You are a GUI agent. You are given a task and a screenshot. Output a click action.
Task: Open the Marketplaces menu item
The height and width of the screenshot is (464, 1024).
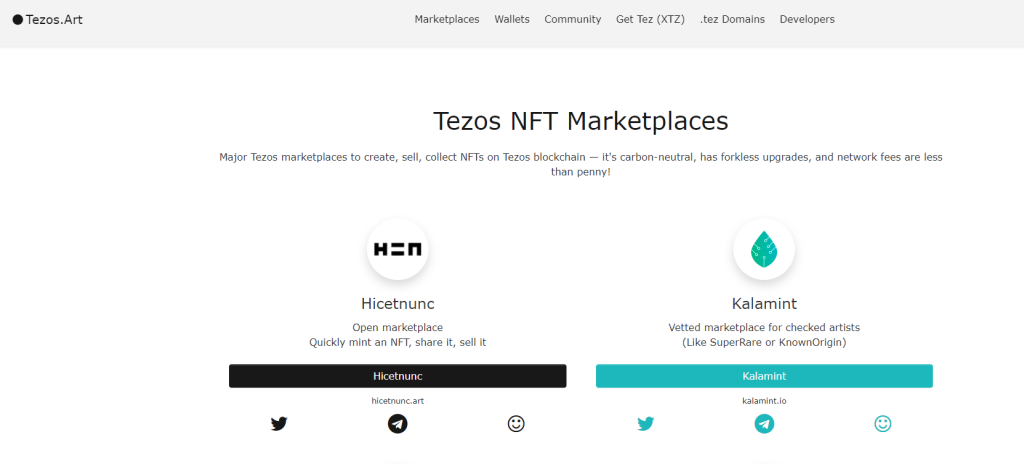[x=447, y=20]
